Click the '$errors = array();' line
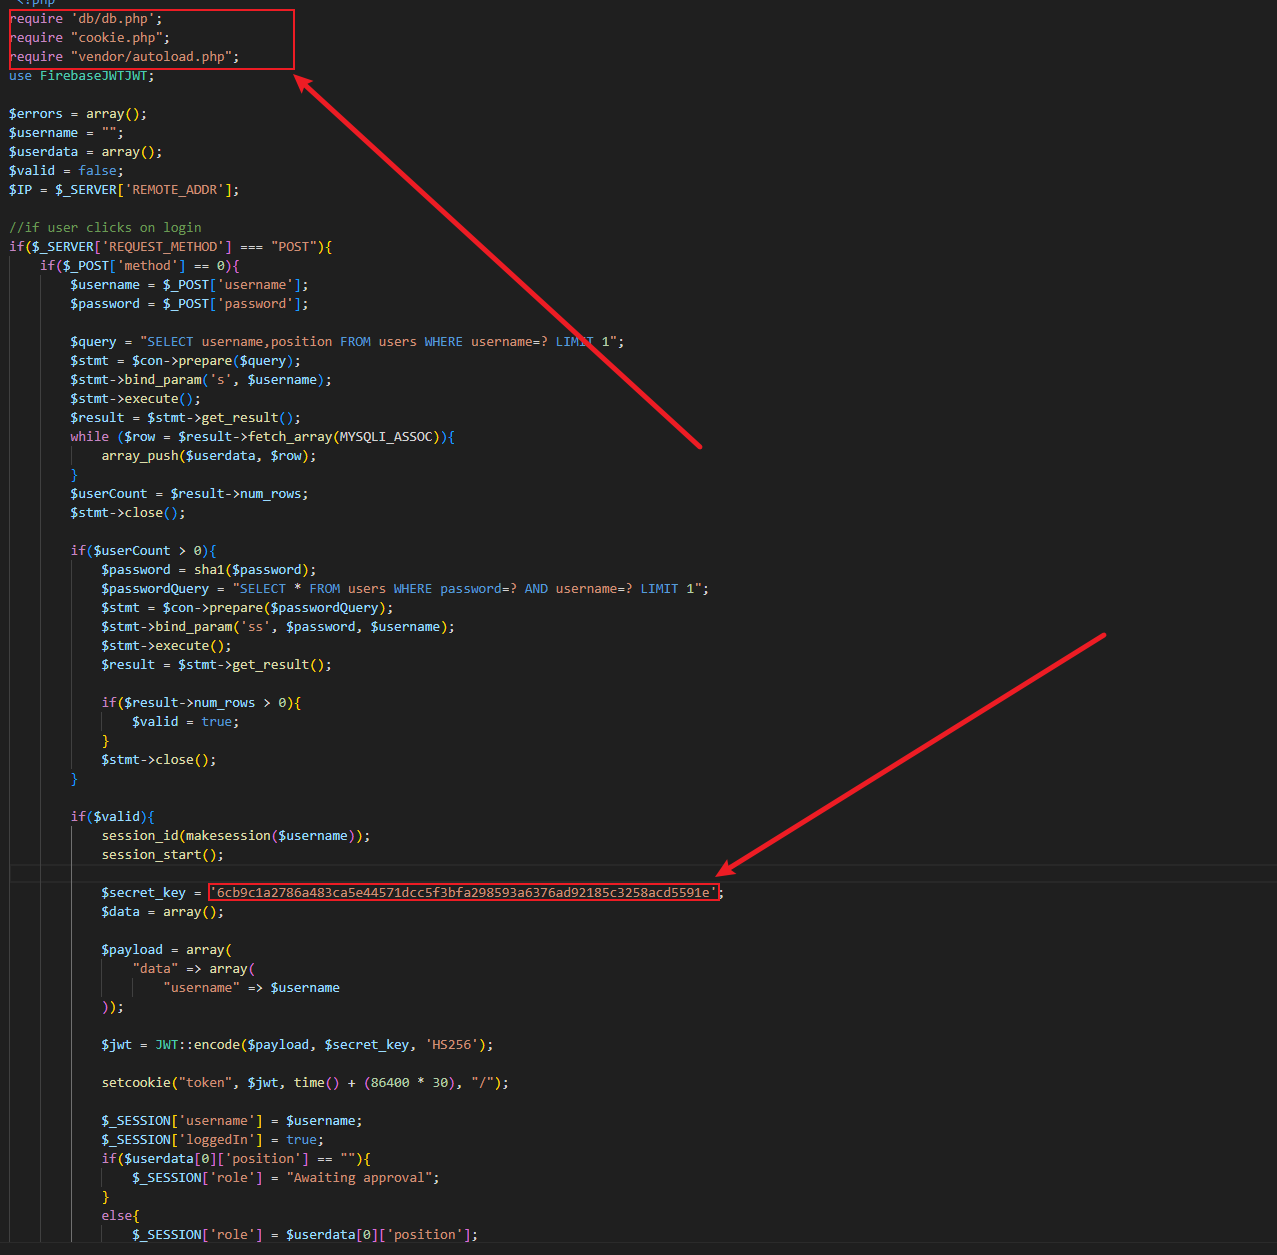This screenshot has height=1255, width=1277. click(x=78, y=114)
